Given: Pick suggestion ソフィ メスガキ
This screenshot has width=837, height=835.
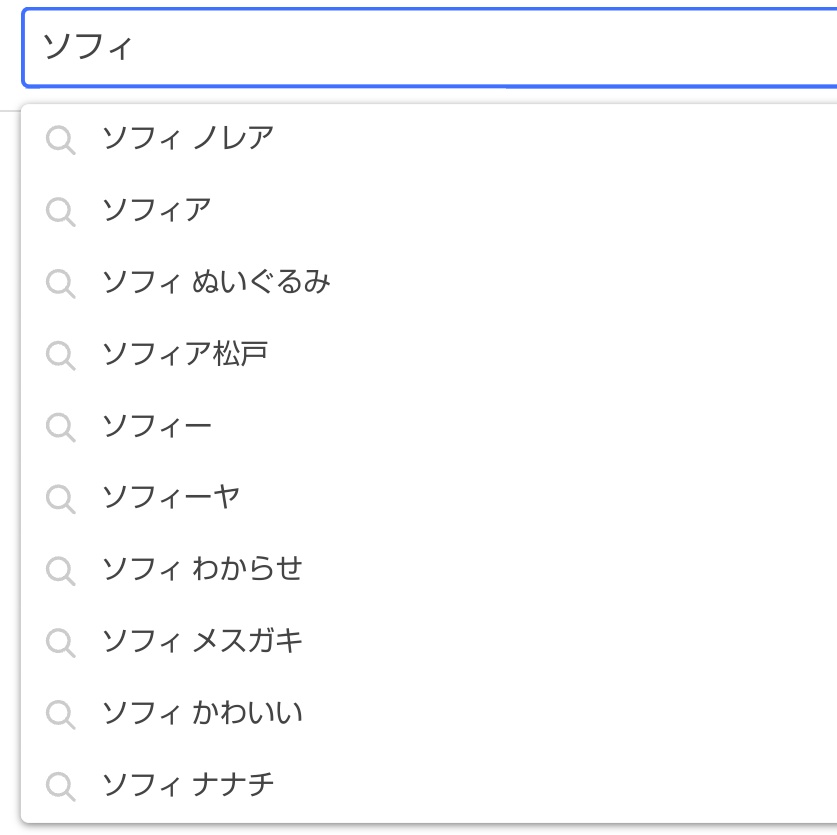Looking at the screenshot, I should pos(429,642).
